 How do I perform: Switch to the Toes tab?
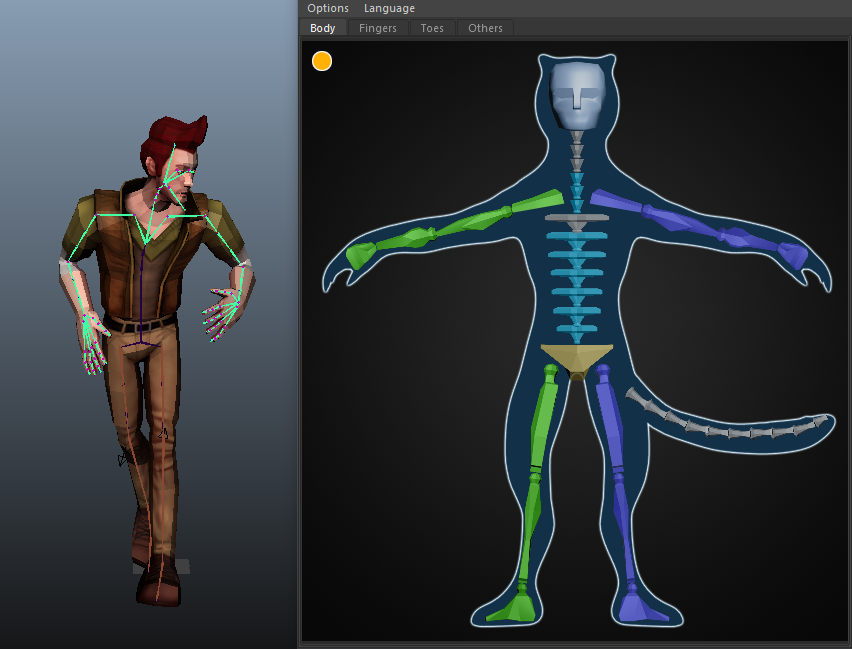click(432, 28)
